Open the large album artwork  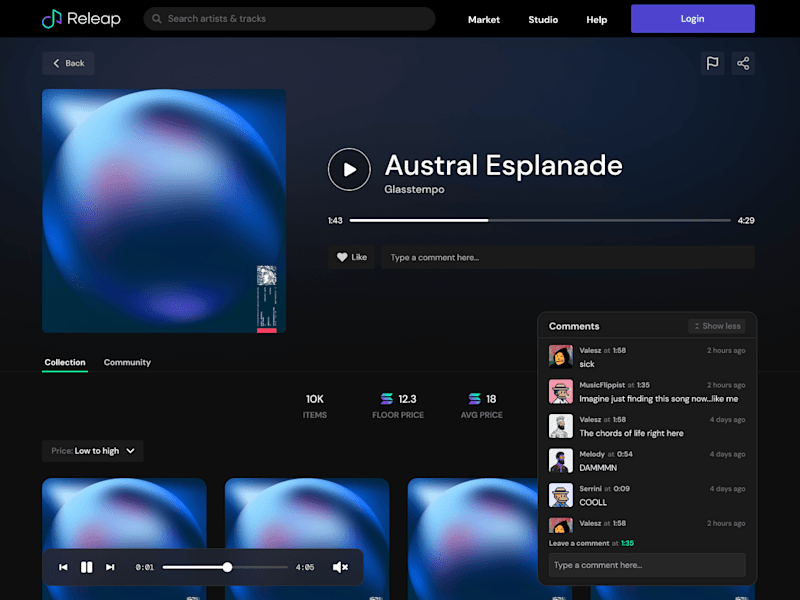pyautogui.click(x=164, y=211)
